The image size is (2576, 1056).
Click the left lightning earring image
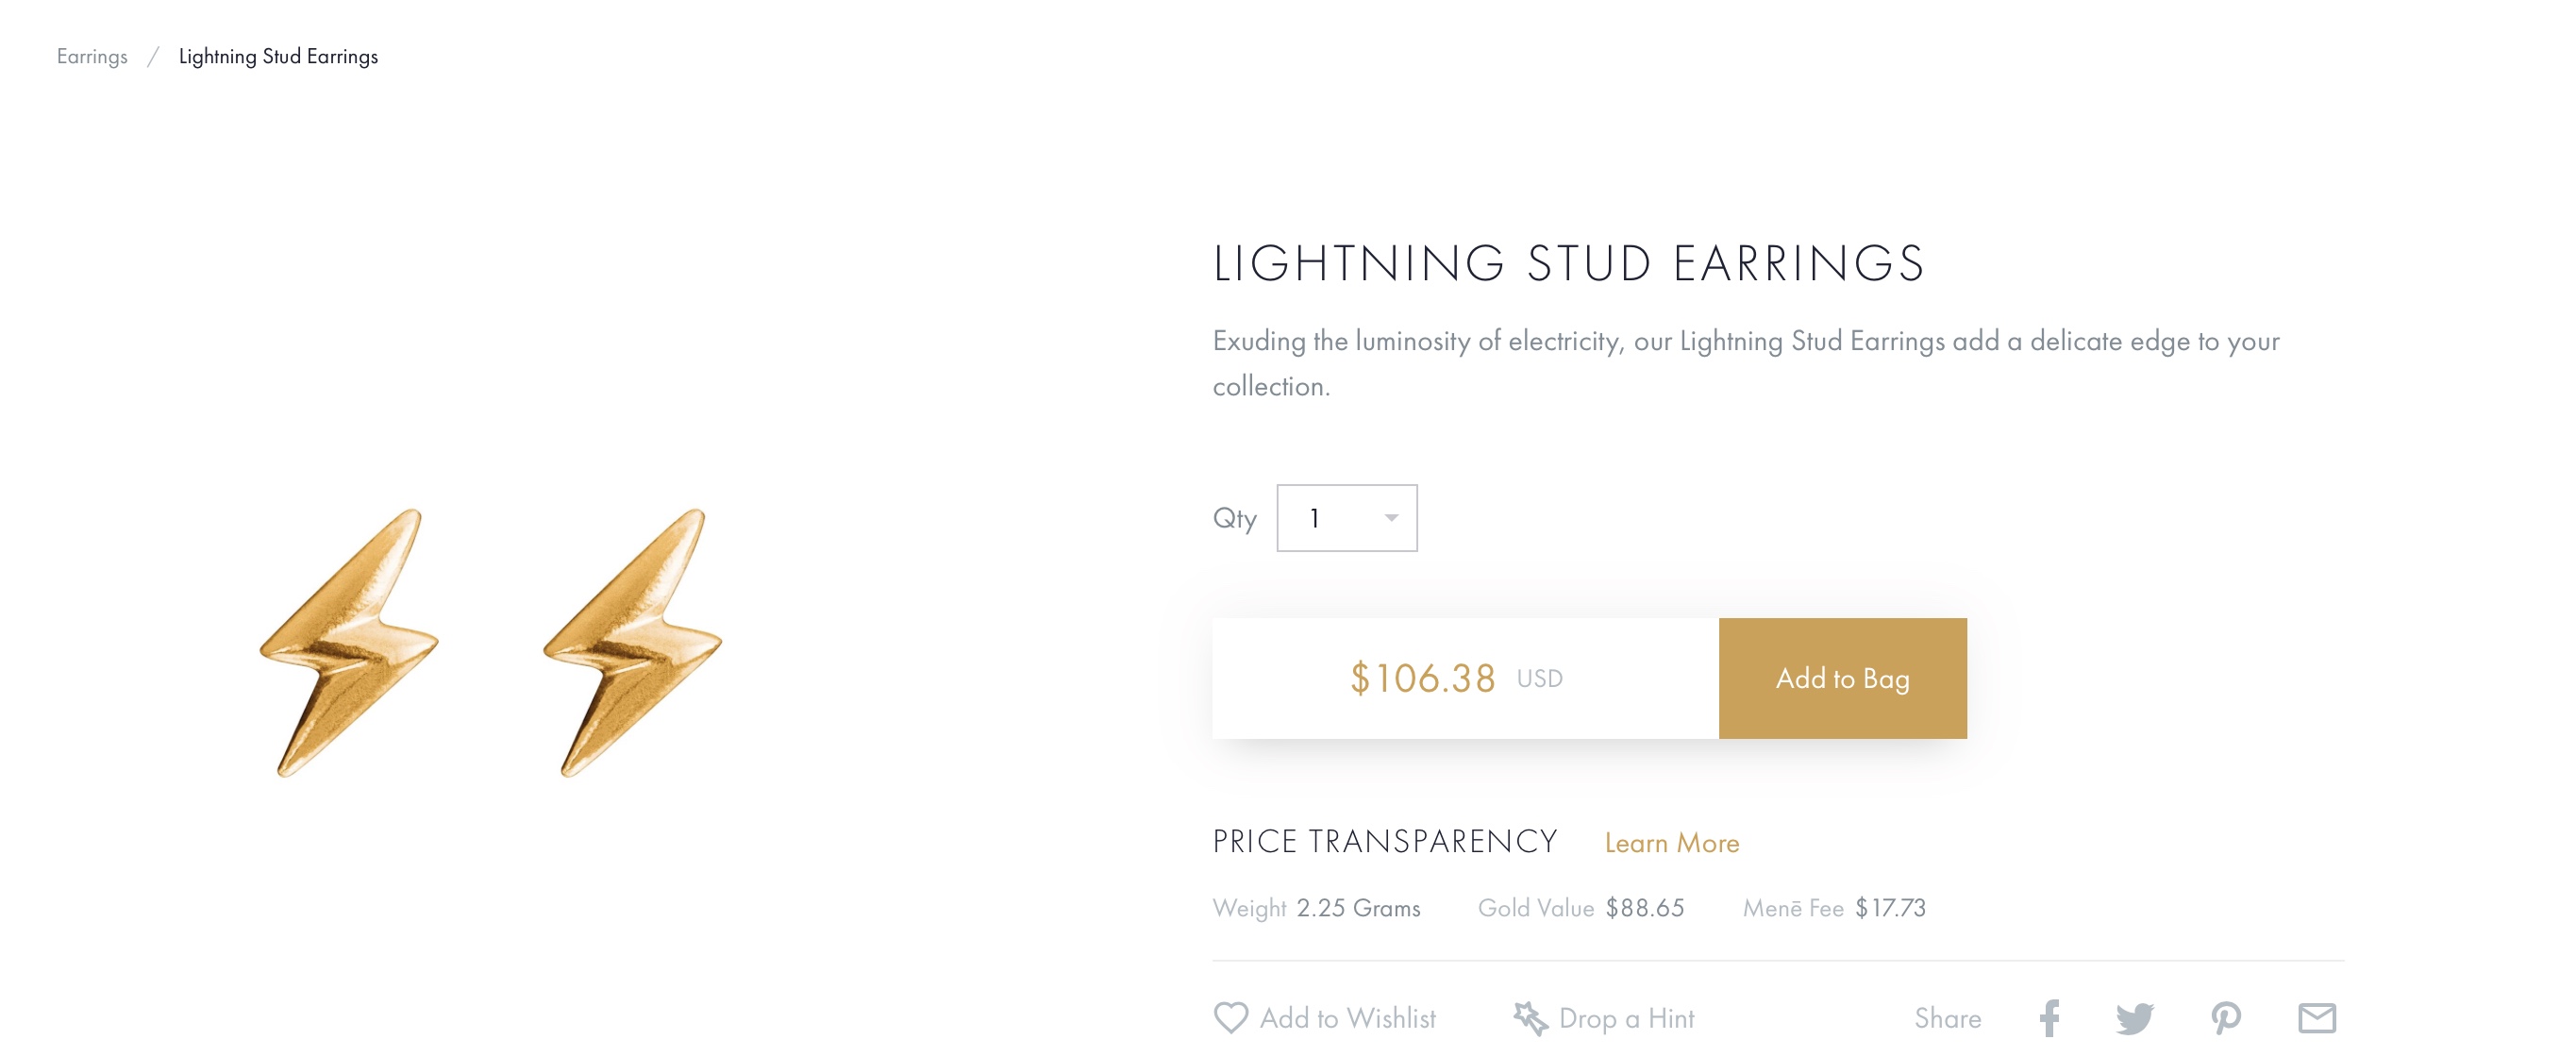[x=349, y=643]
